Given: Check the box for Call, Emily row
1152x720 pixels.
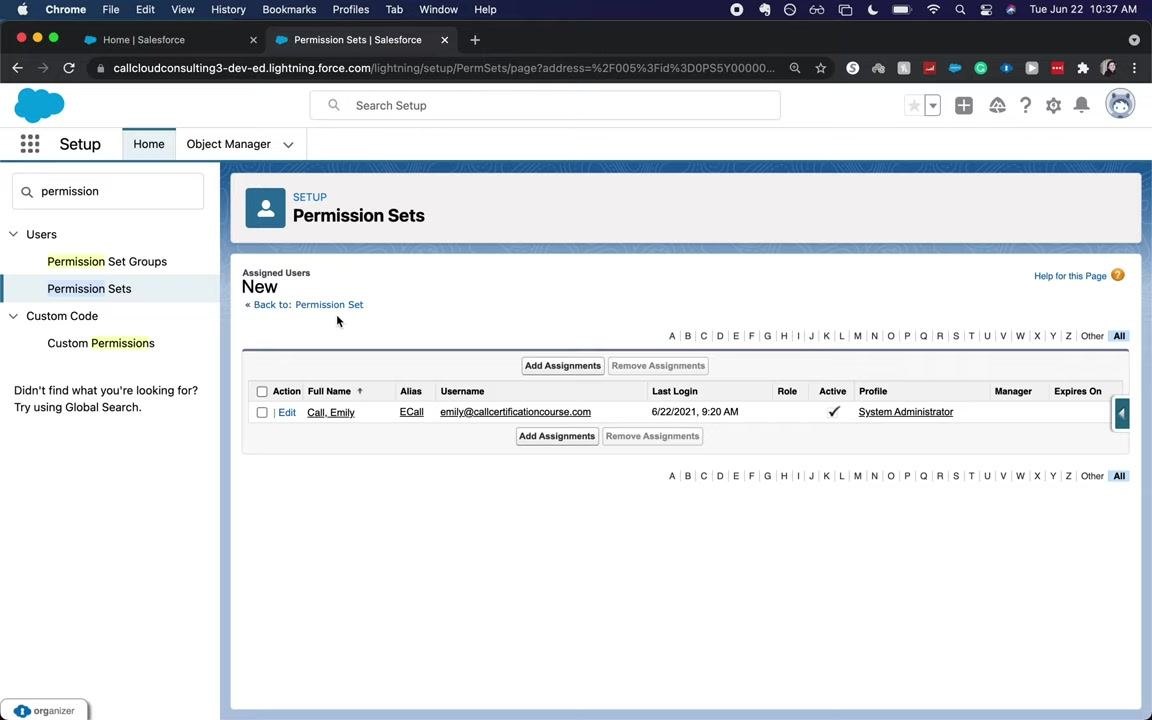Looking at the screenshot, I should (x=262, y=412).
